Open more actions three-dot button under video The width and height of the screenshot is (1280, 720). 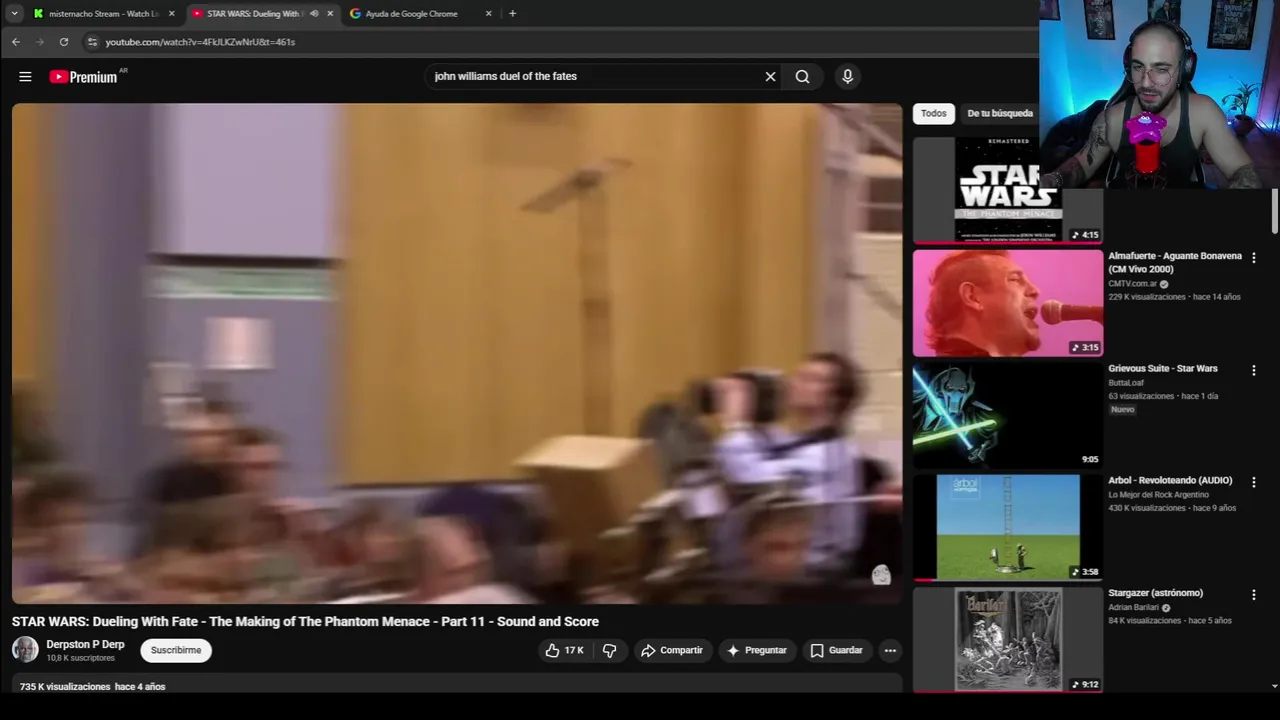(890, 650)
